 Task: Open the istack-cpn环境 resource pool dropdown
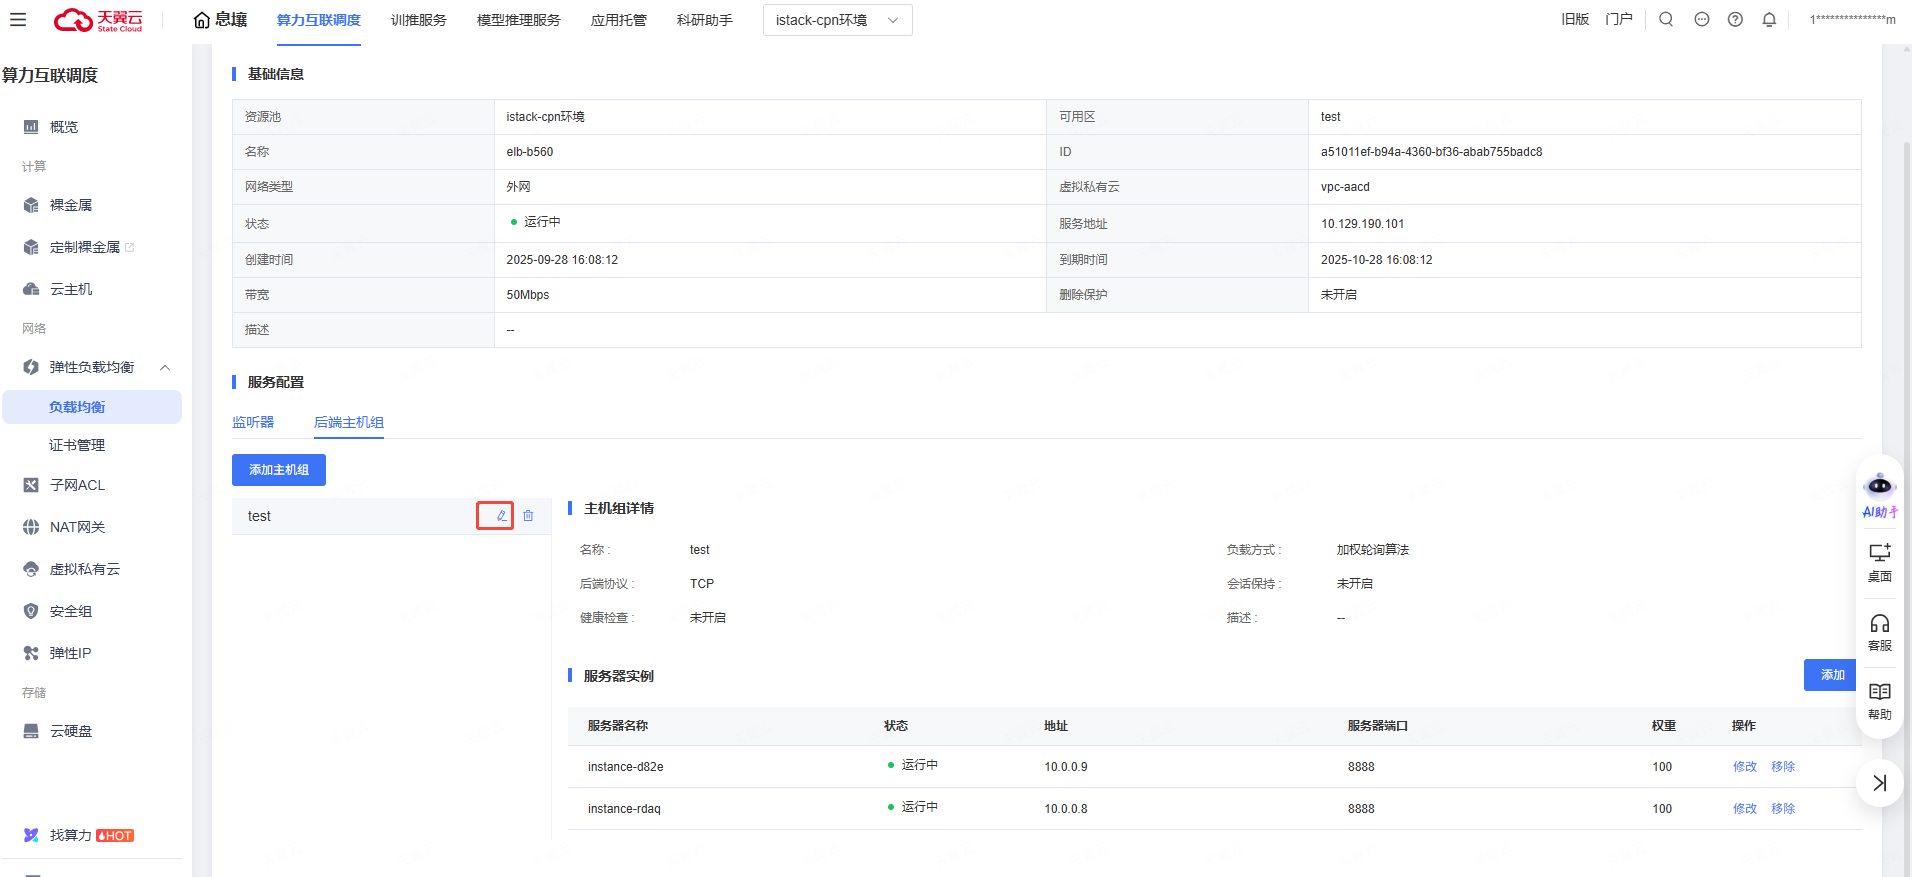click(837, 20)
